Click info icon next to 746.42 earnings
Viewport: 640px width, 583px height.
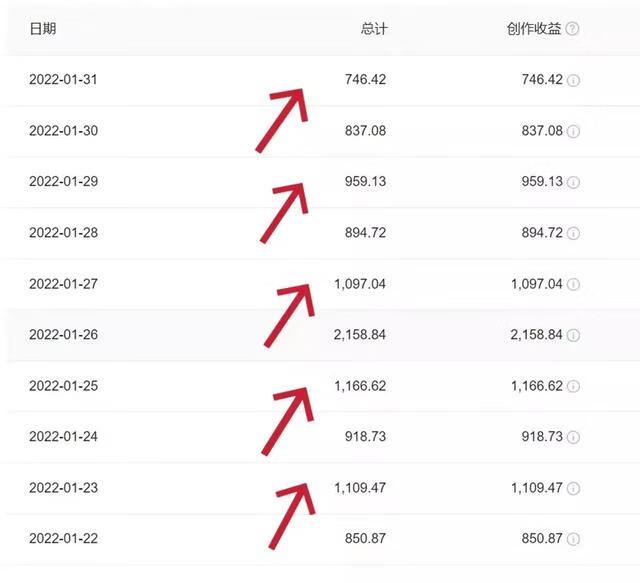pos(573,80)
